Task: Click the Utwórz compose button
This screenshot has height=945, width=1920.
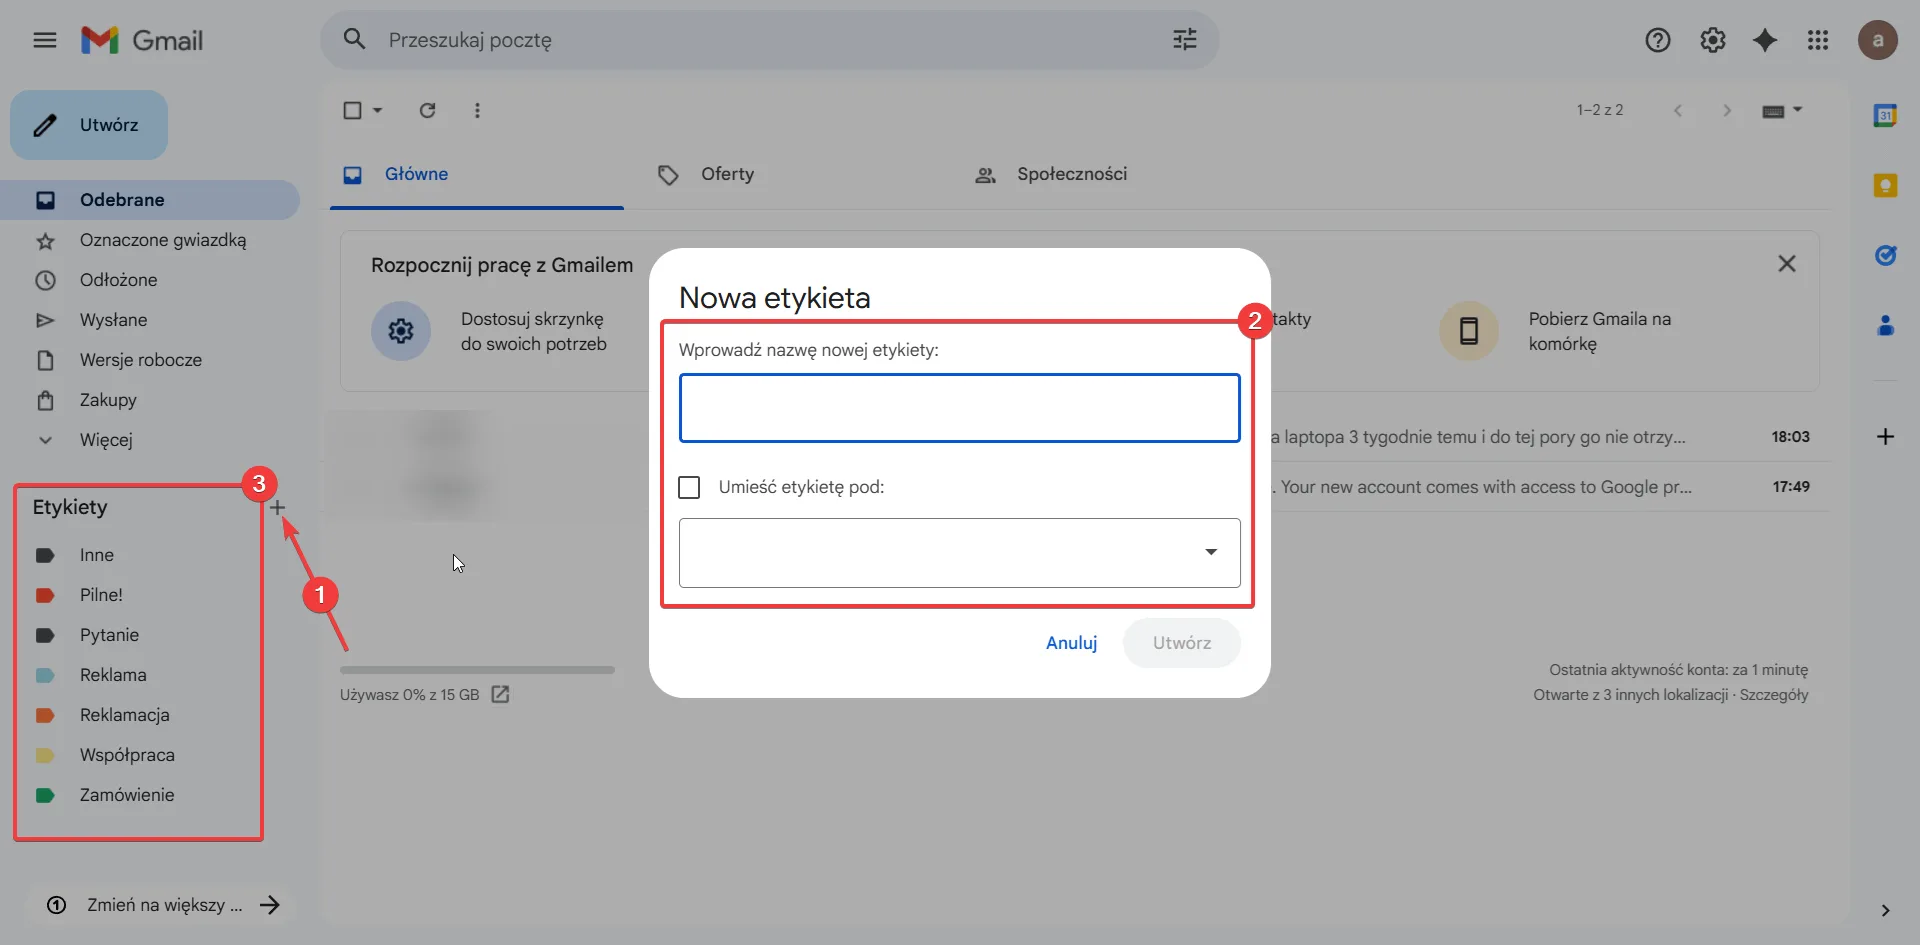Action: tap(89, 125)
